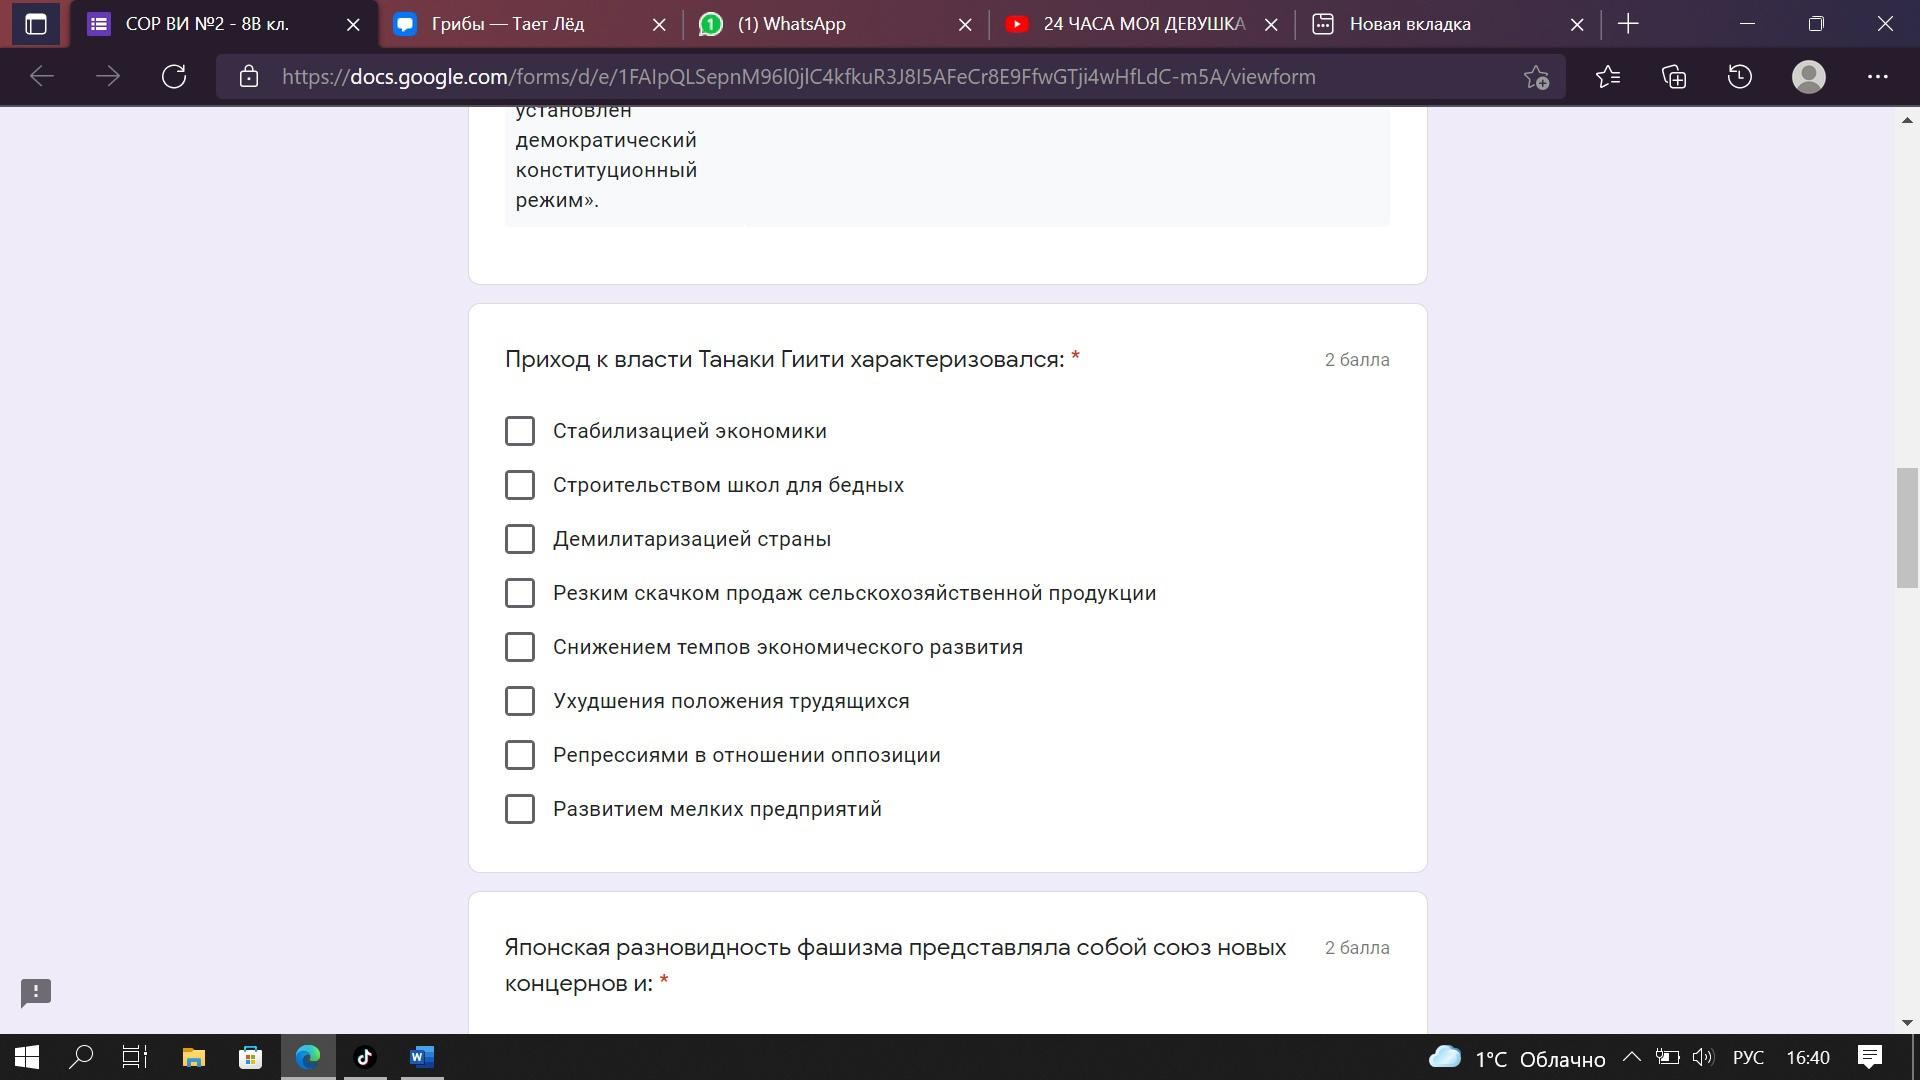Tick 'Демилитаризацией страны' checkbox
Image resolution: width=1920 pixels, height=1080 pixels.
click(520, 539)
